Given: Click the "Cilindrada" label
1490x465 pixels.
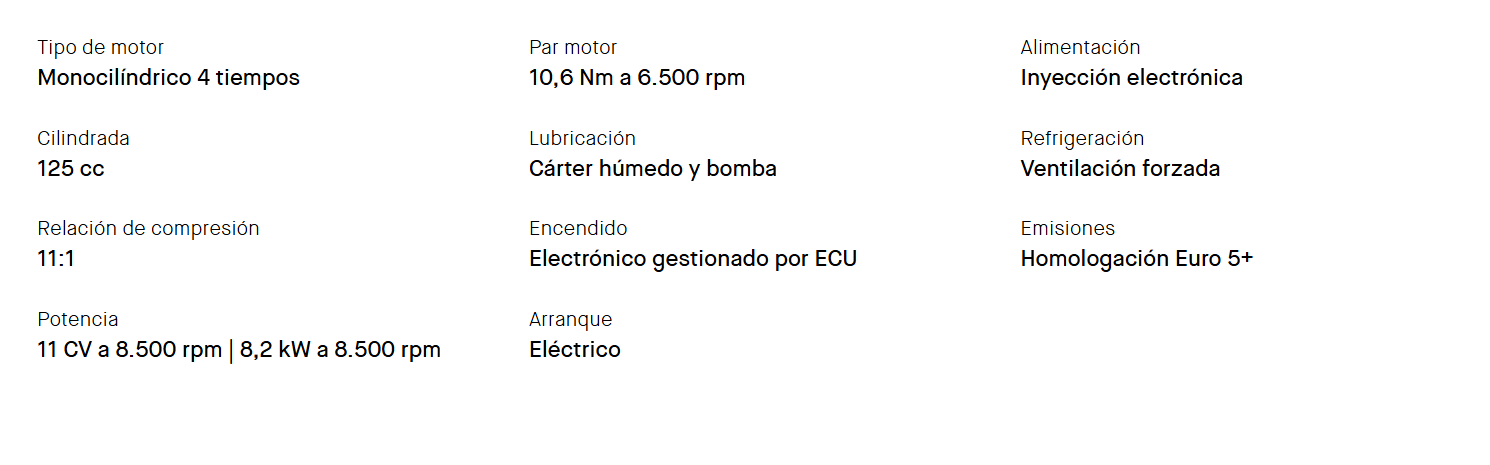Looking at the screenshot, I should pos(83,138).
